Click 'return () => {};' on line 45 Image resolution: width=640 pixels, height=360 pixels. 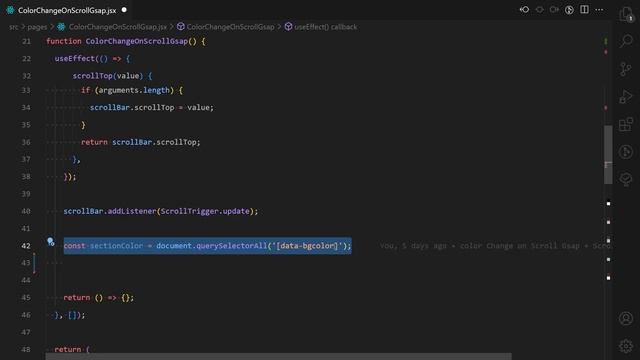click(x=98, y=298)
